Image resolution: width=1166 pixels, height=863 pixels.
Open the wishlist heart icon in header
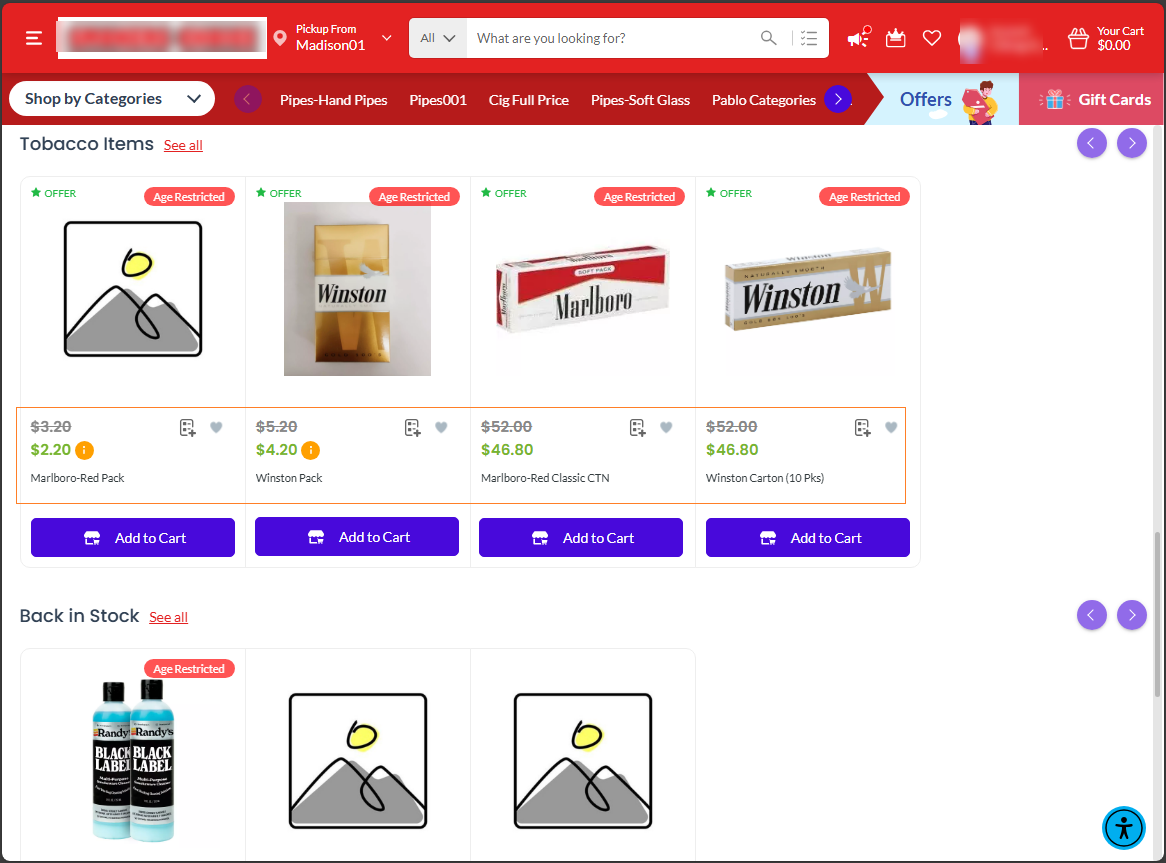[x=932, y=38]
